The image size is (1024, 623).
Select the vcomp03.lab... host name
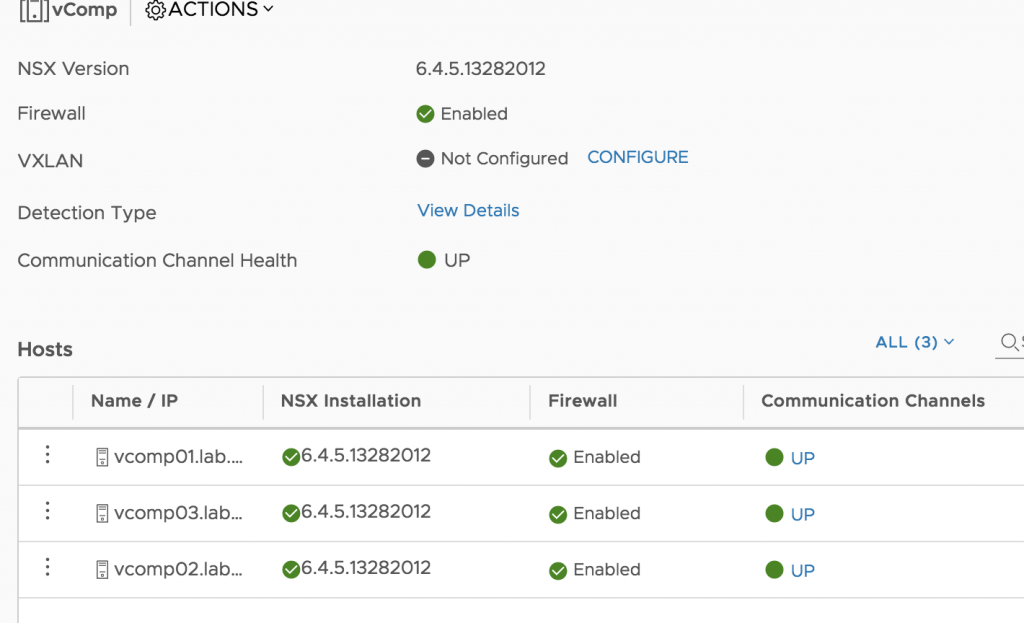pyautogui.click(x=178, y=513)
